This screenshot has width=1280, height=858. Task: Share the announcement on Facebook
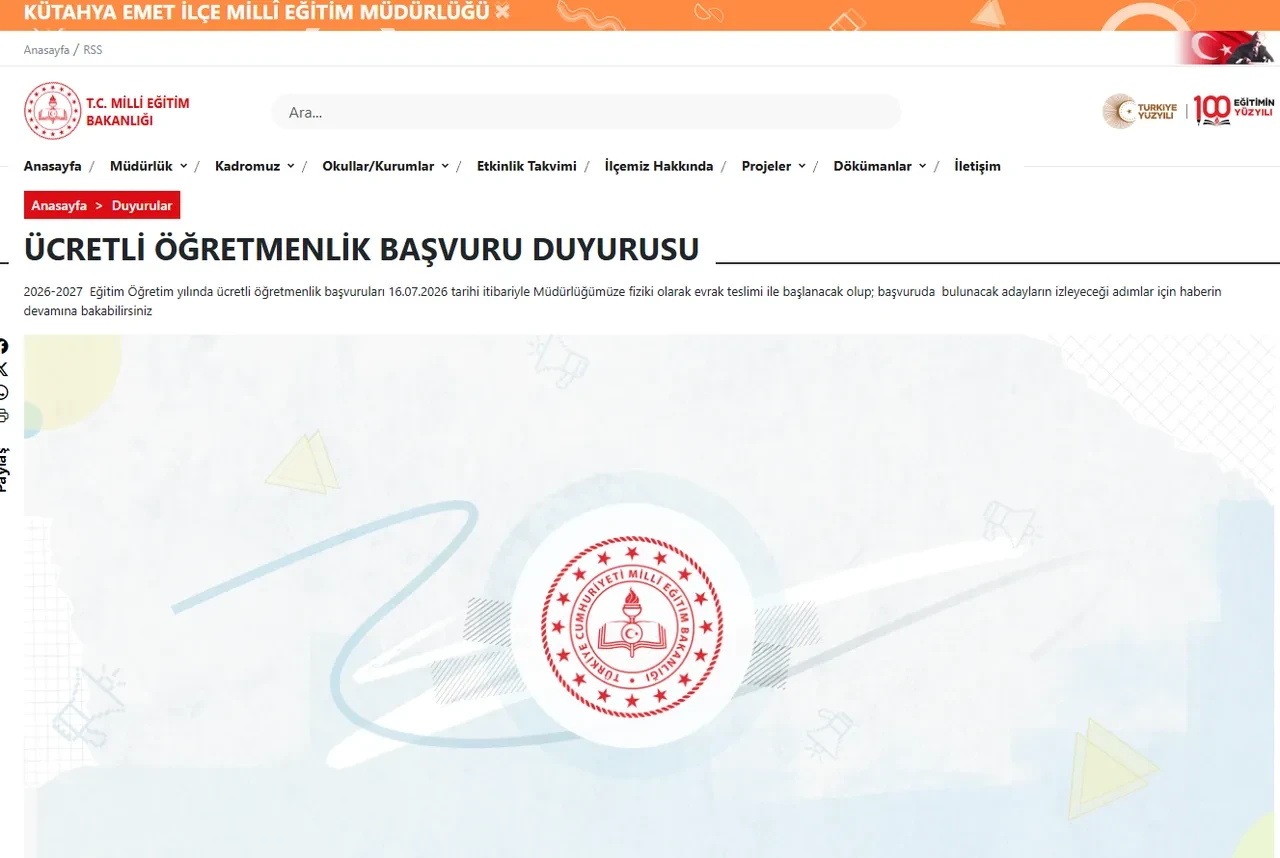tap(4, 346)
